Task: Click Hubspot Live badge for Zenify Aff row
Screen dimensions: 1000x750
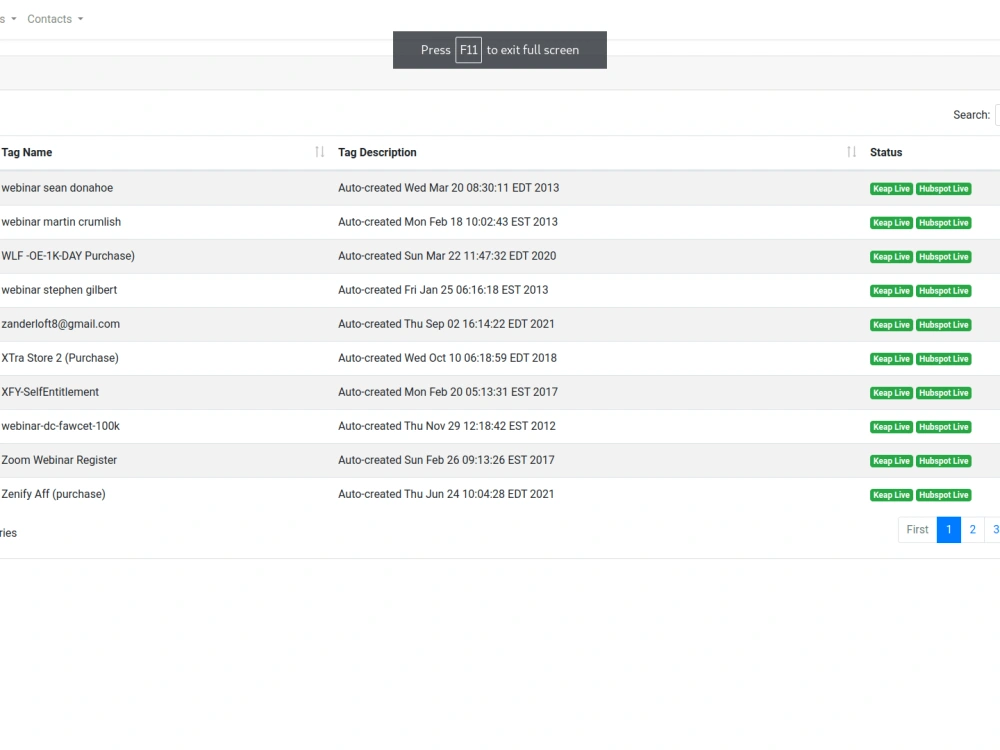Action: pos(943,495)
